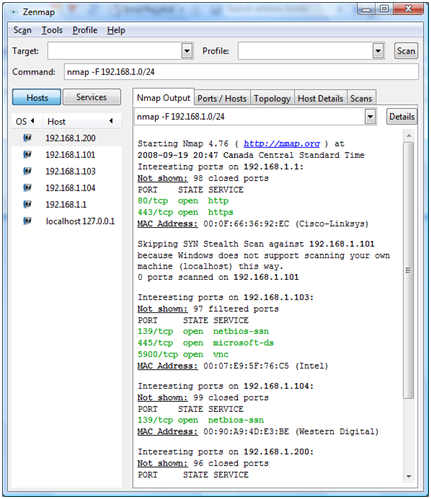Switch to the Scans tab
This screenshot has height=499, width=431.
[361, 99]
